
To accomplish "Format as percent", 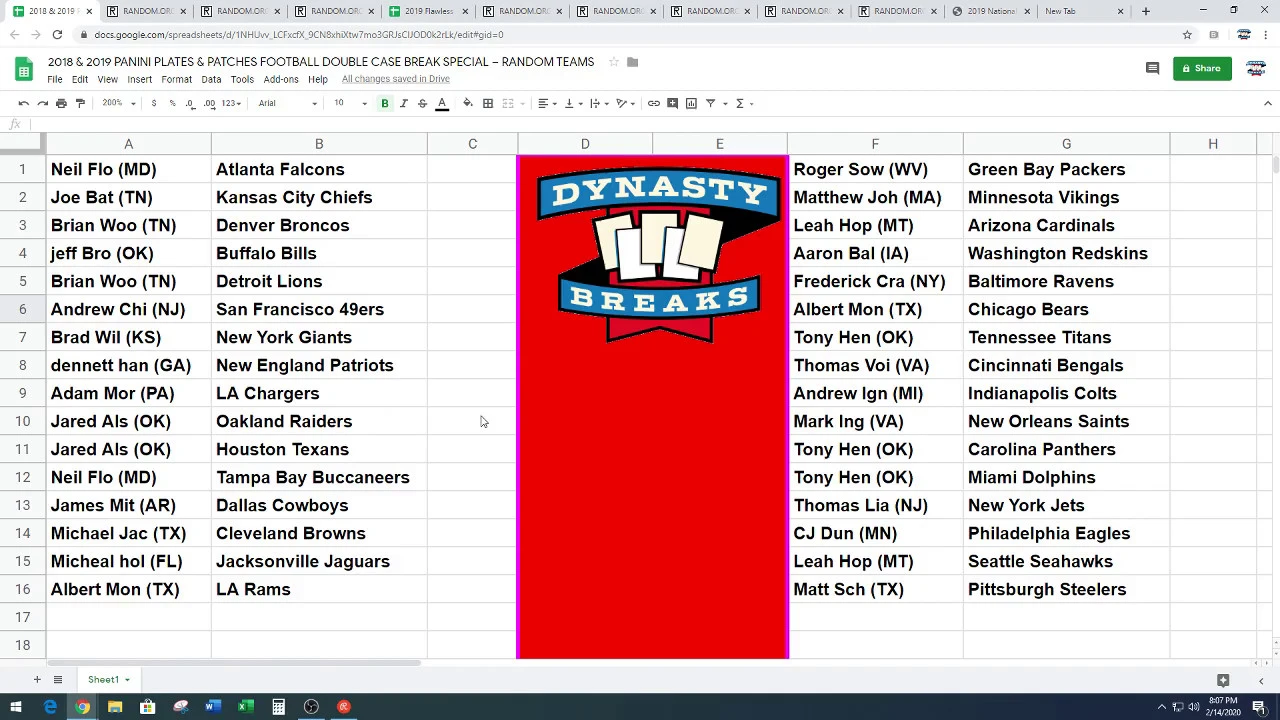I will (172, 103).
